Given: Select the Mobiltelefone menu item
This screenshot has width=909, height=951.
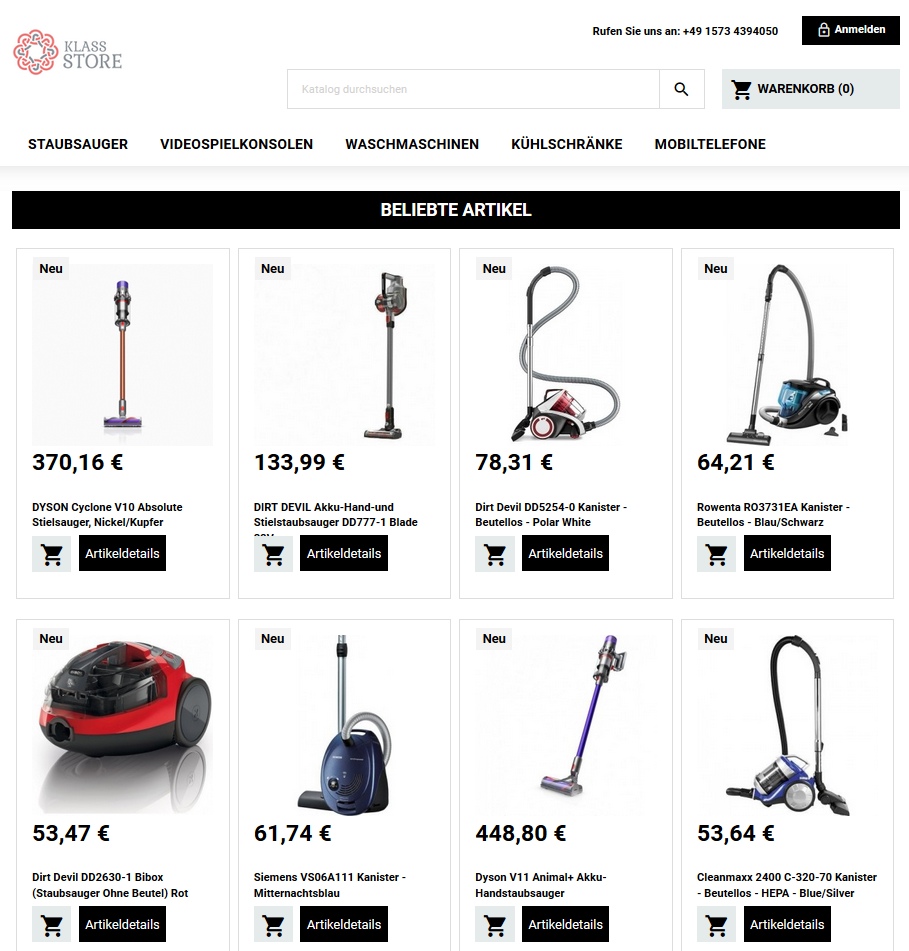Looking at the screenshot, I should click(710, 144).
